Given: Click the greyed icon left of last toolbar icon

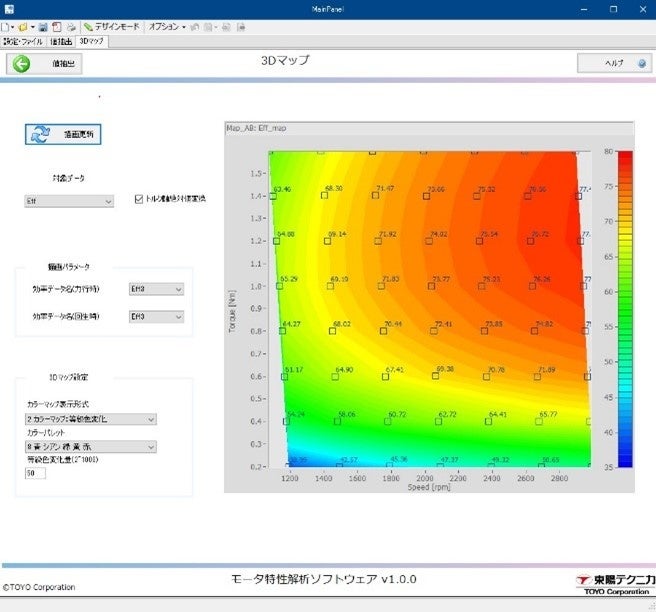Looking at the screenshot, I should (x=226, y=27).
